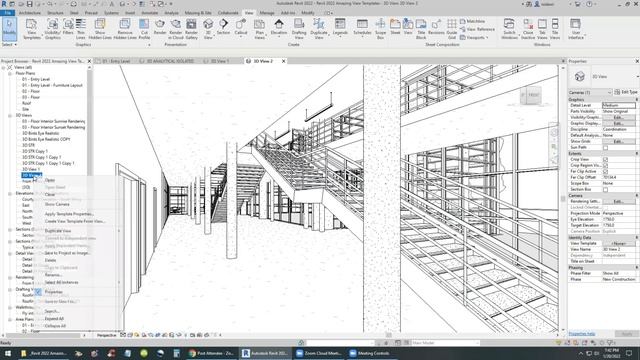Viewport: 640px width, 360px height.
Task: Open Visibility/Graphics settings
Action: point(52,29)
